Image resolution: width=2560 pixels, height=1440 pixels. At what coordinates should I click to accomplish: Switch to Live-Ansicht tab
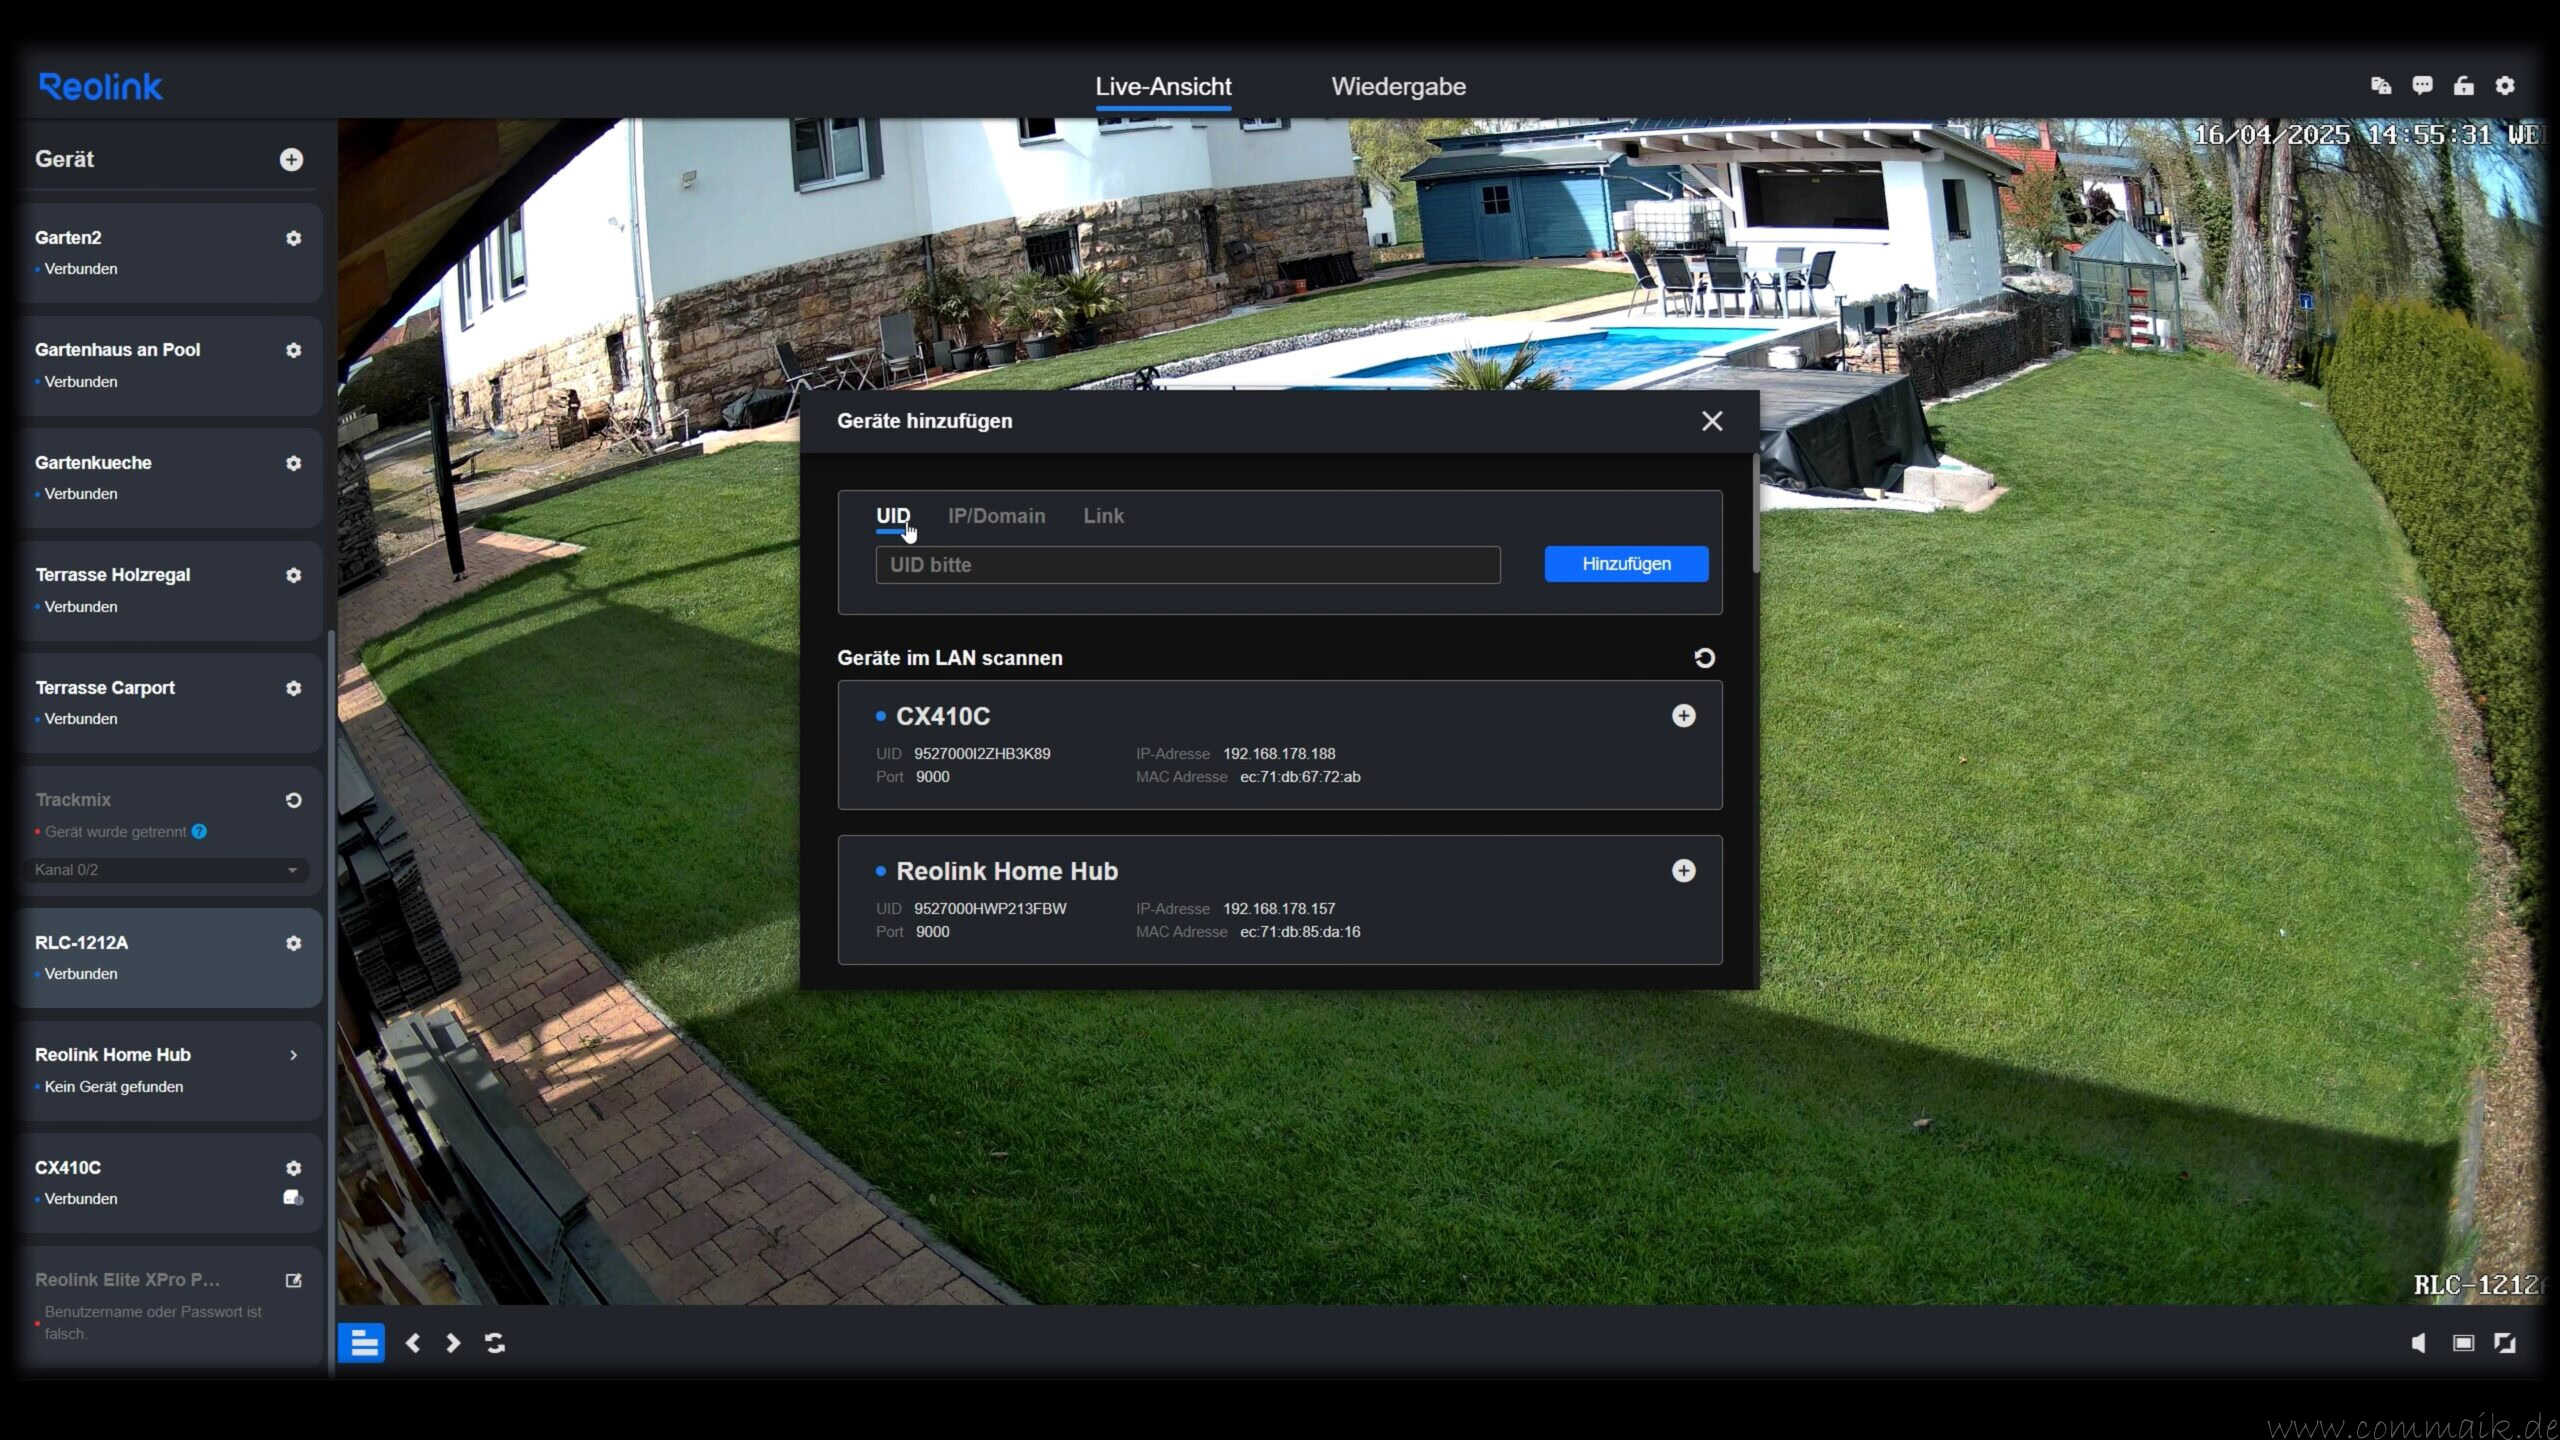[1163, 87]
